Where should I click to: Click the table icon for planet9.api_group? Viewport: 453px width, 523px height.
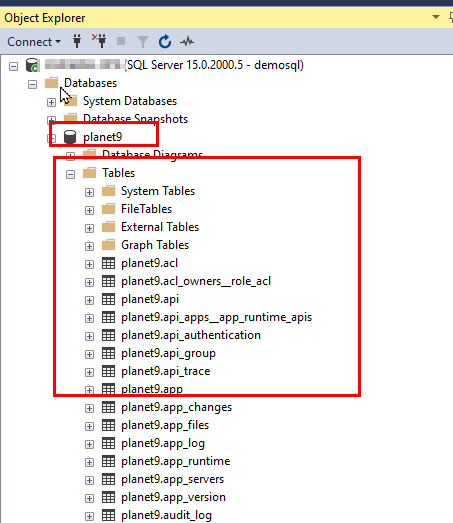108,353
